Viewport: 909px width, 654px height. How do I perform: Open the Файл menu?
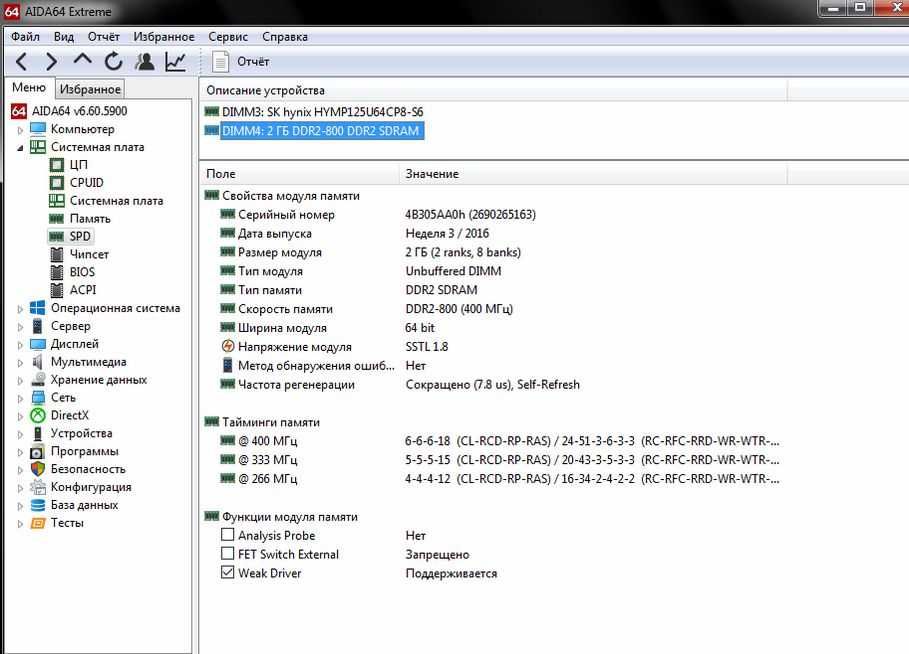(x=26, y=37)
